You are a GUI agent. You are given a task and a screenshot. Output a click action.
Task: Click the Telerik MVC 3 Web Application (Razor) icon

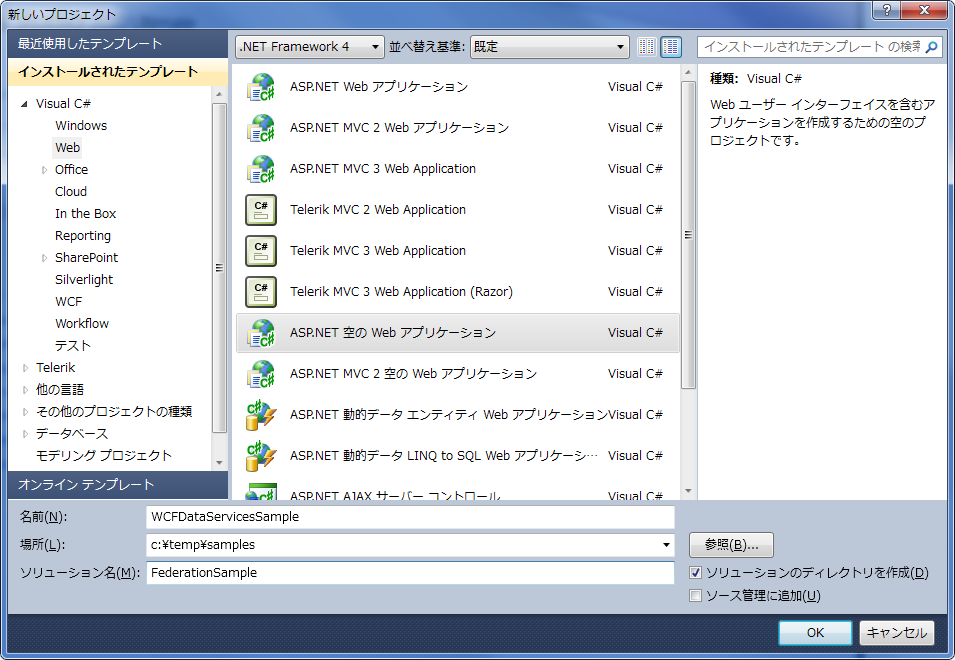pos(261,292)
